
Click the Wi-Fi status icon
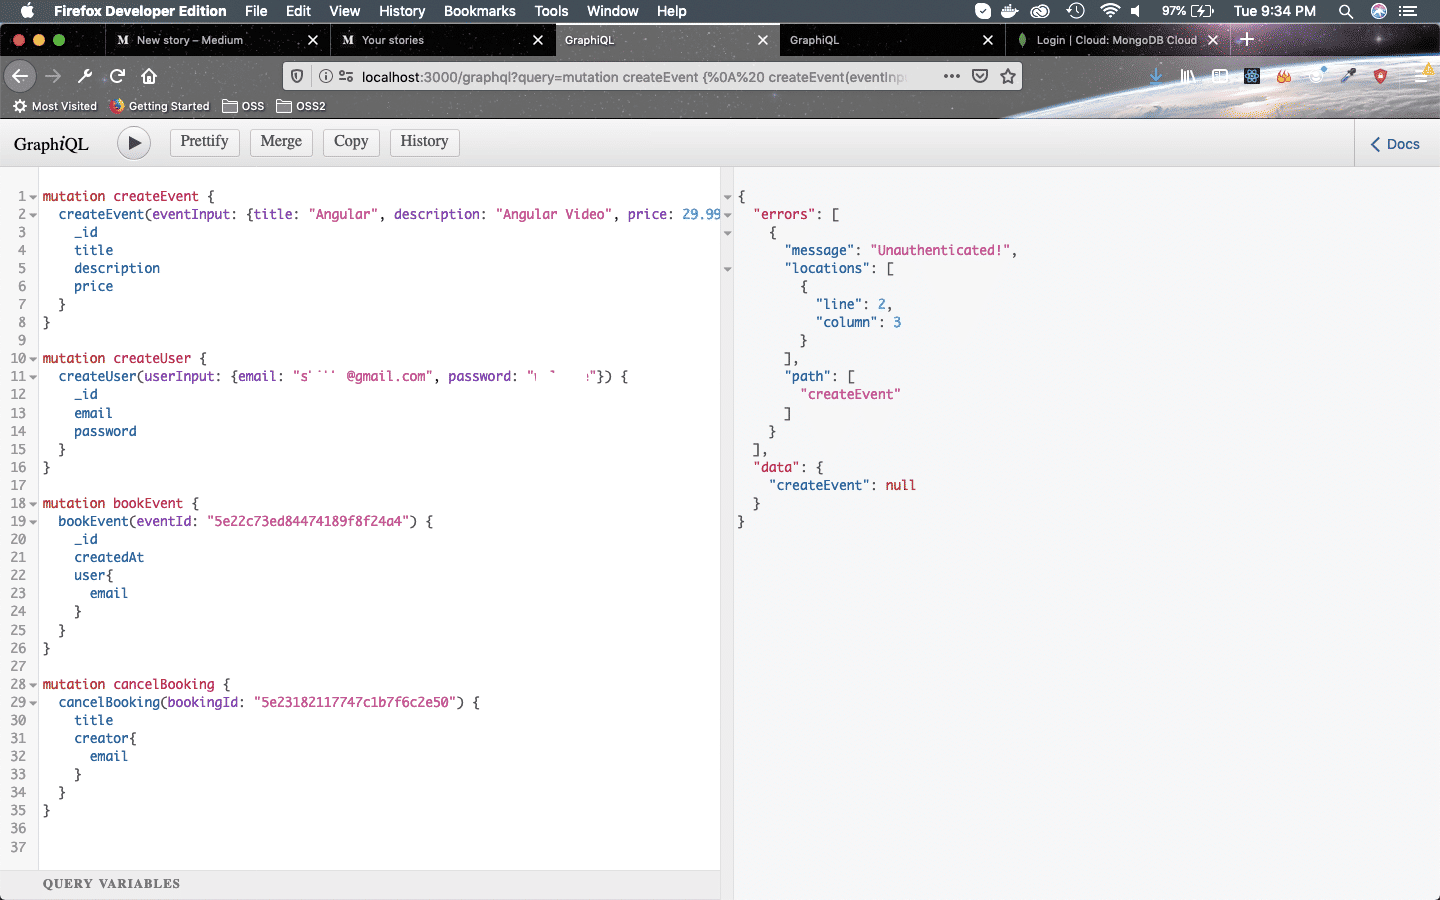[1110, 11]
